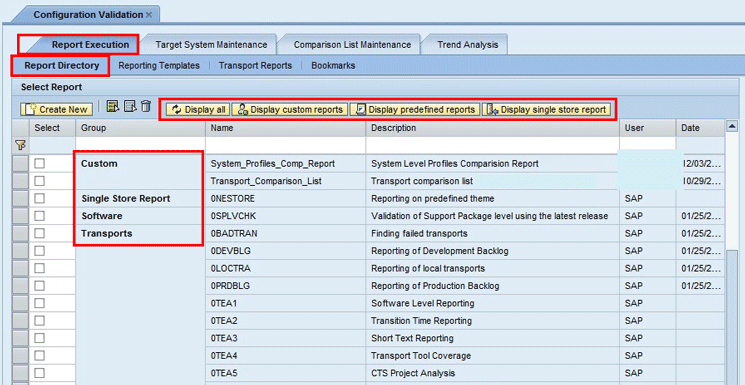The image size is (745, 385).
Task: Tick checkbox for 0TEA4 row
Action: [39, 356]
